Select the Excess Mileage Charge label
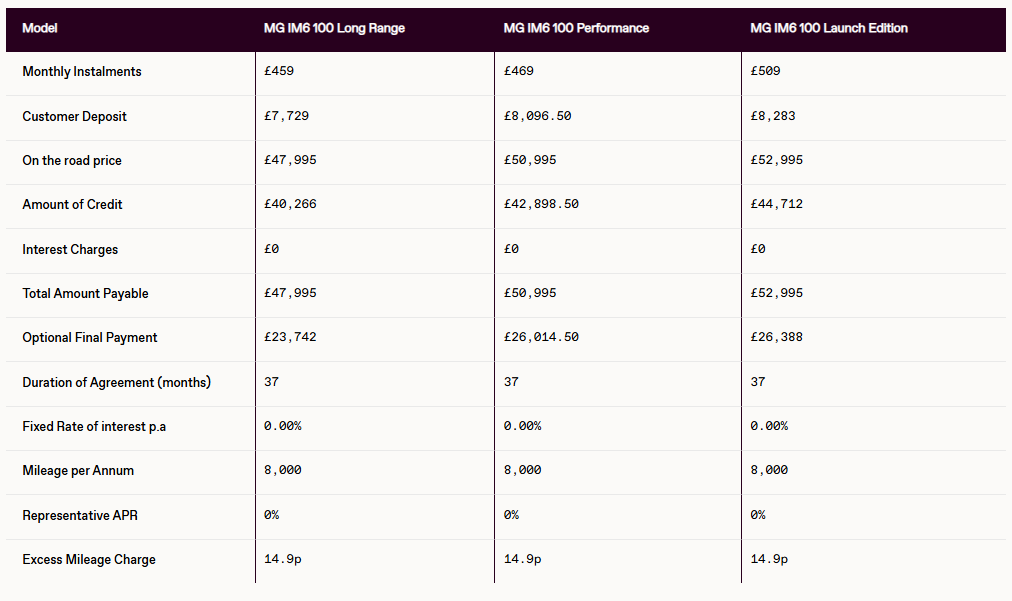The height and width of the screenshot is (601, 1012). coord(89,559)
